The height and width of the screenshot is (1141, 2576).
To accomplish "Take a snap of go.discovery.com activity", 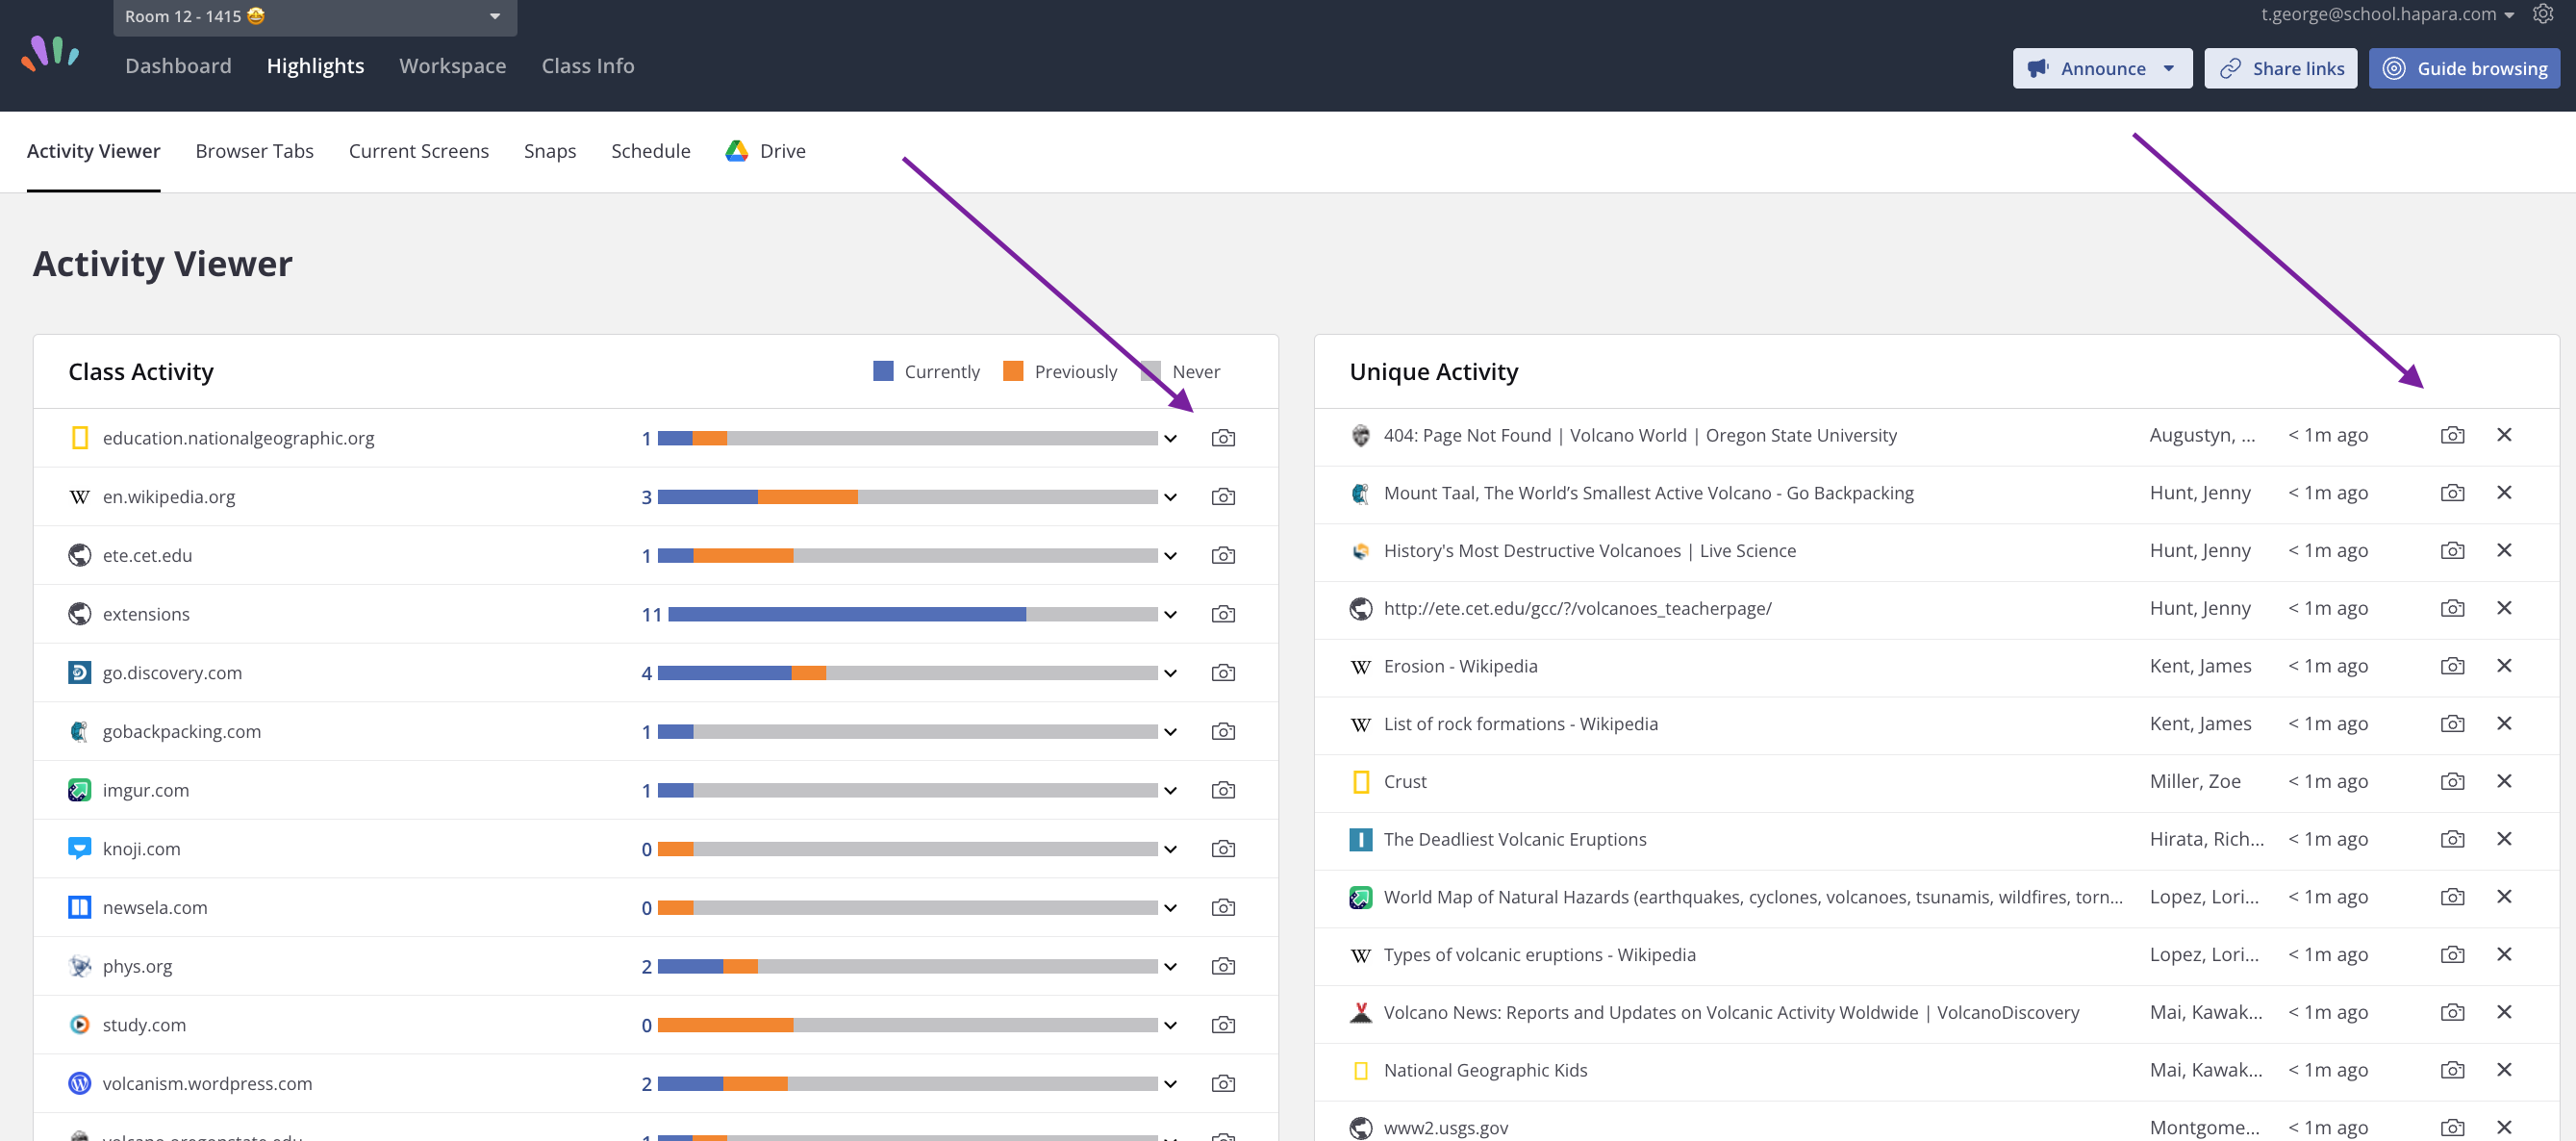I will click(1222, 673).
